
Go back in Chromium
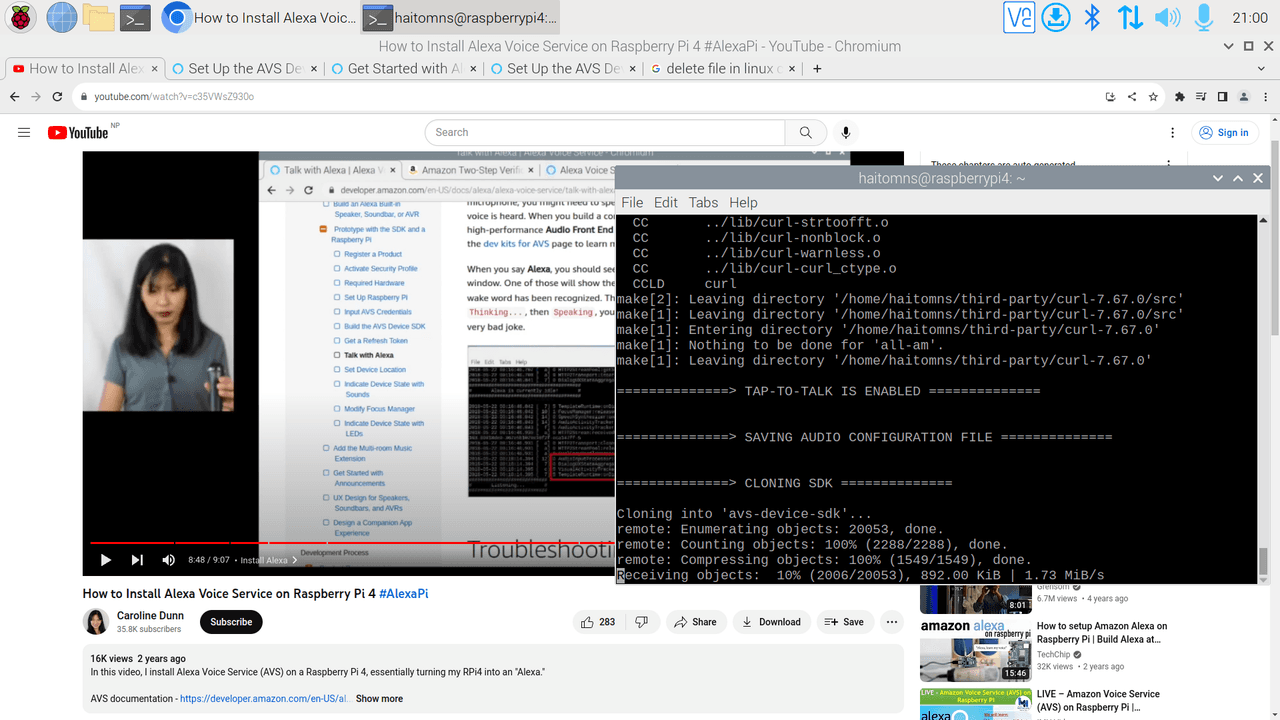point(14,97)
